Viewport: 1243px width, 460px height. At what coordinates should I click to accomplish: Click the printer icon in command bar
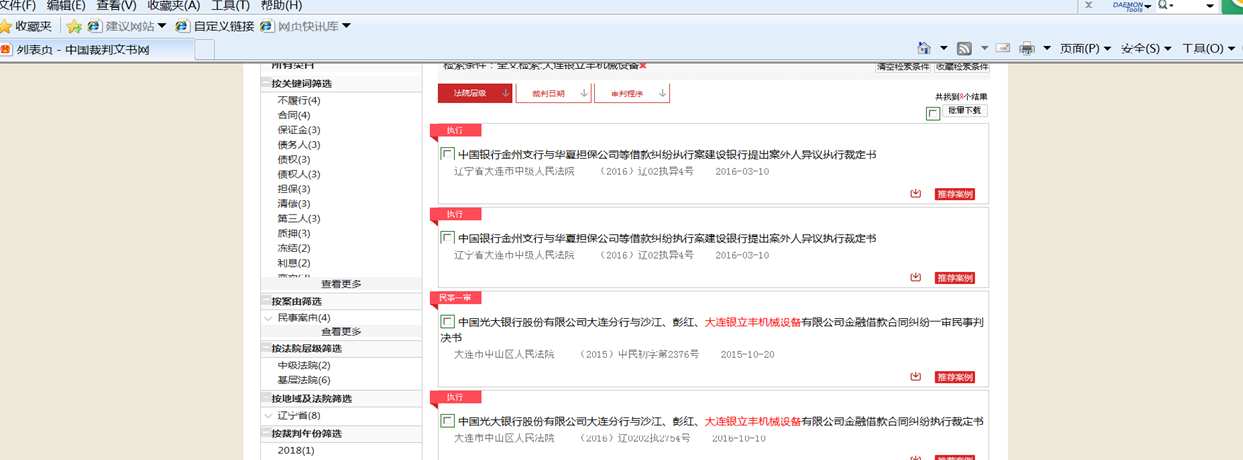[x=1027, y=48]
